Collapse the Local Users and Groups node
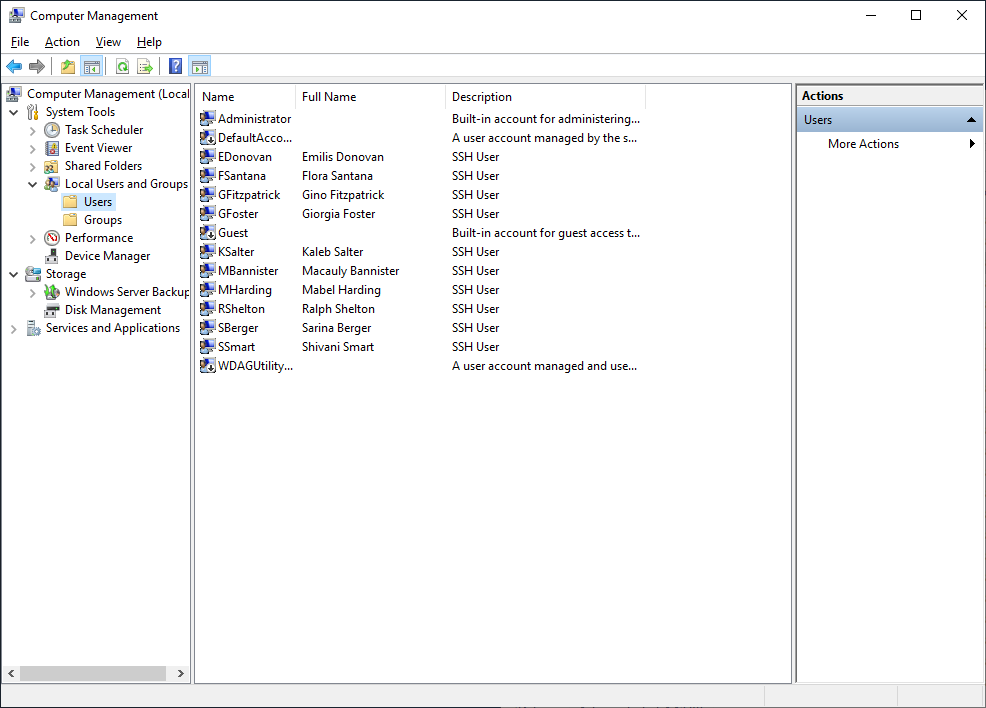 pyautogui.click(x=33, y=185)
